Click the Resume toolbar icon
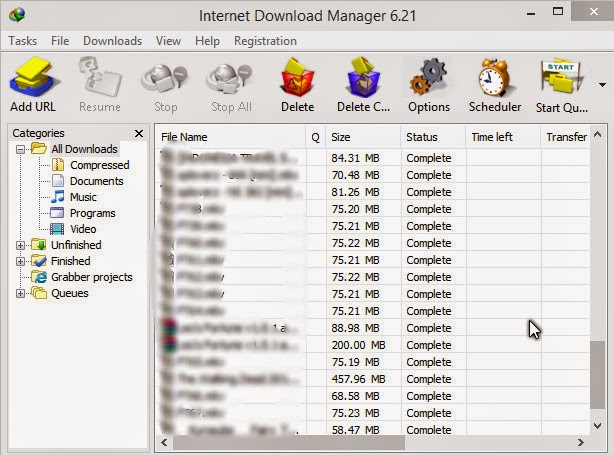 [100, 78]
